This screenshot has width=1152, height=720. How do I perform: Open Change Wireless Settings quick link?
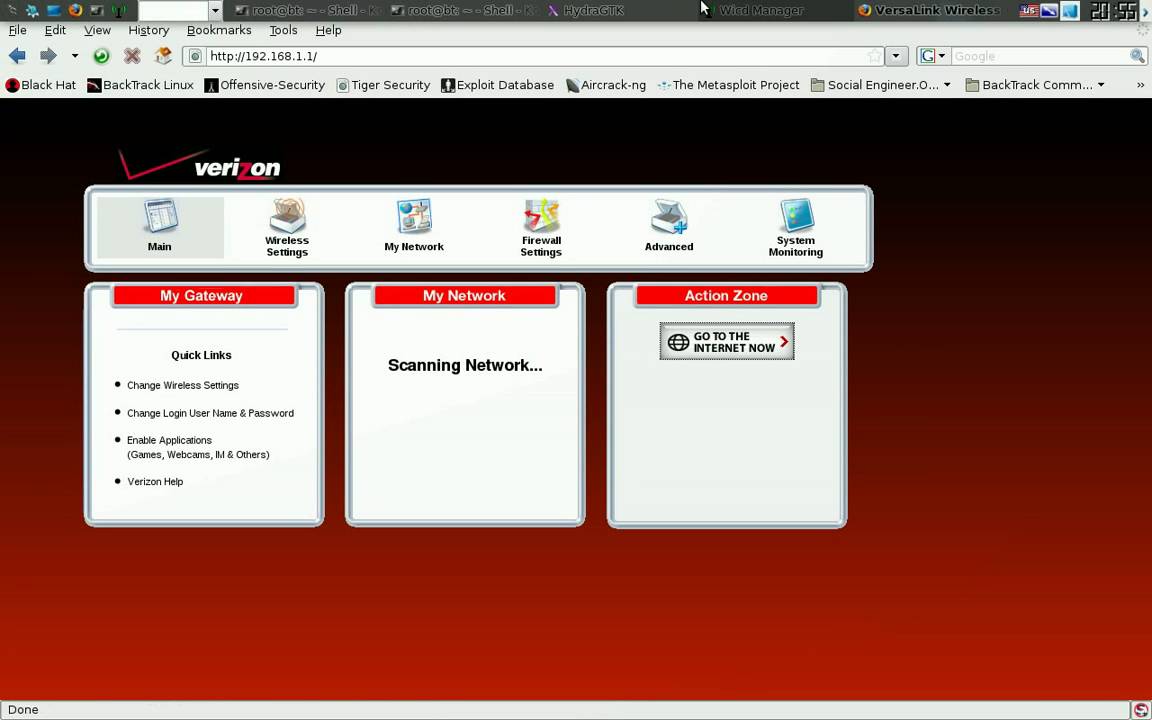[x=182, y=385]
